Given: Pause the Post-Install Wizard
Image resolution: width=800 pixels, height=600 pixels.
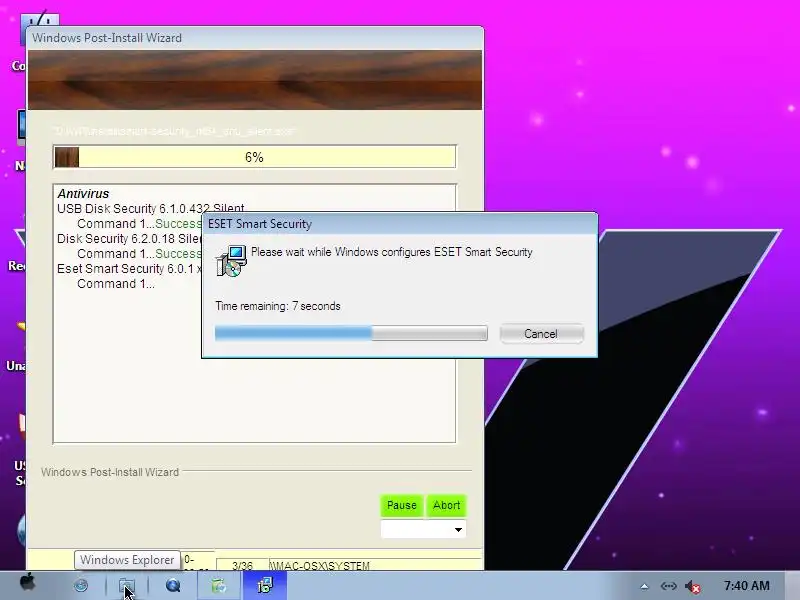Looking at the screenshot, I should point(402,505).
